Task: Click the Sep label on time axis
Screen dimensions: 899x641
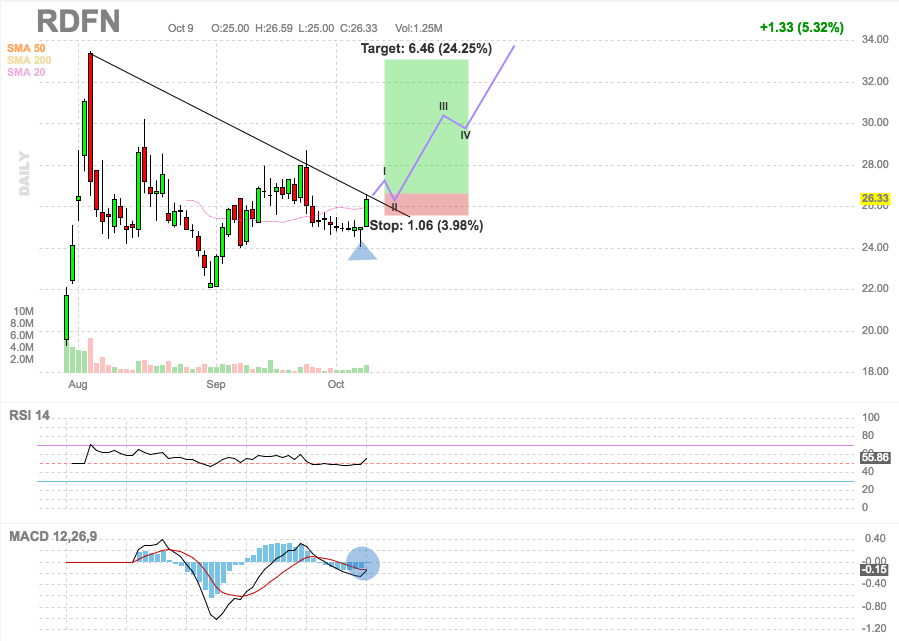Action: (216, 384)
